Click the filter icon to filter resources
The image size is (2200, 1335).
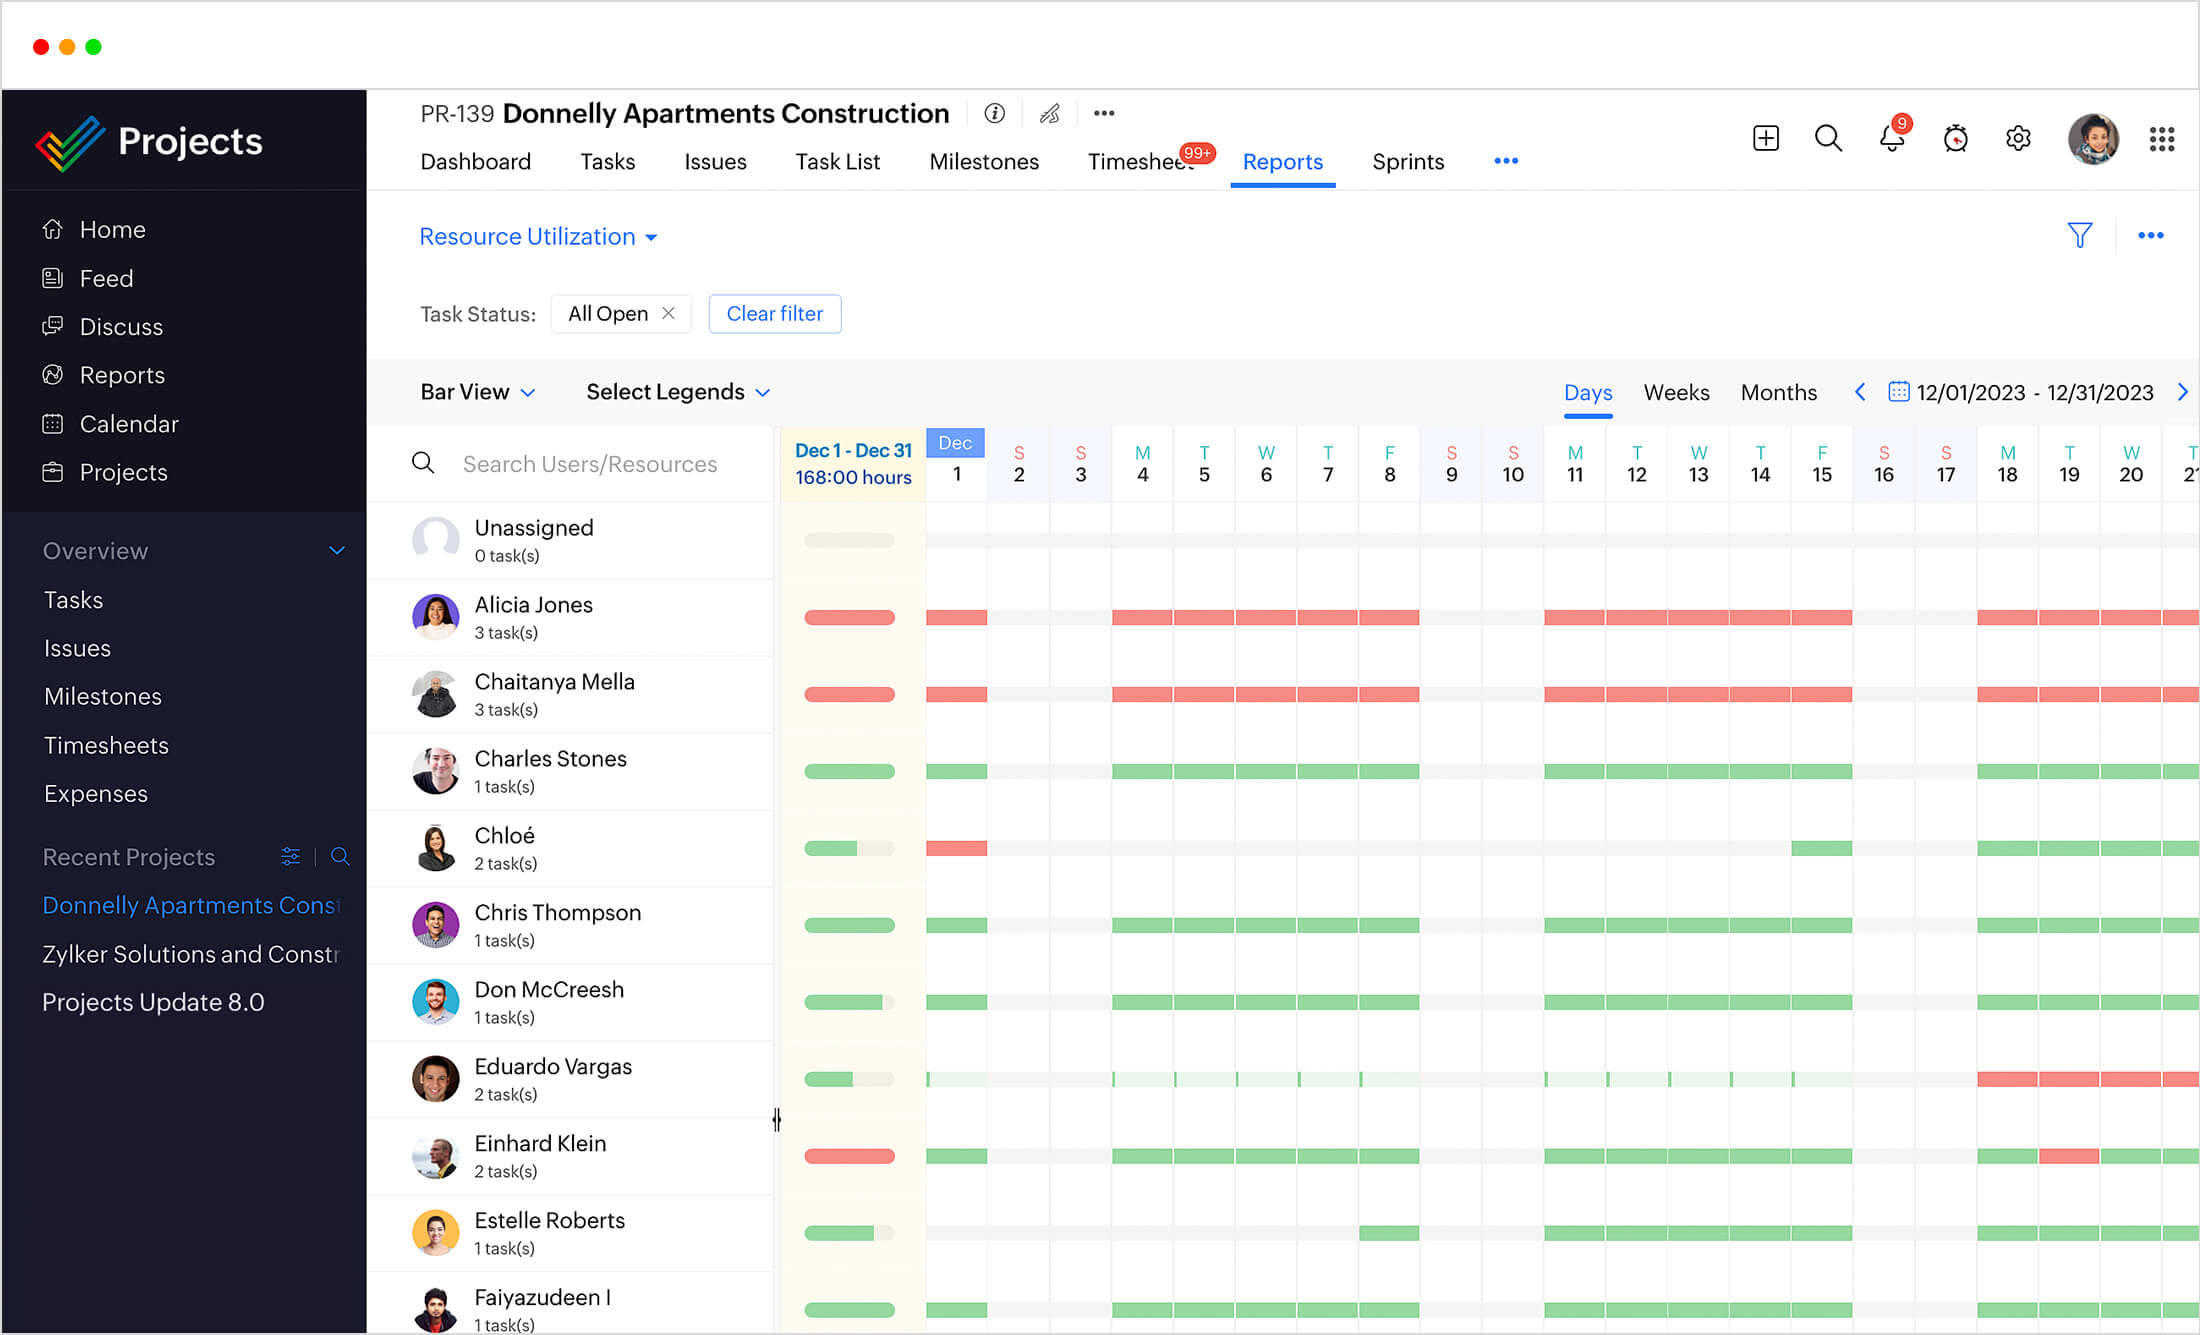[2079, 236]
